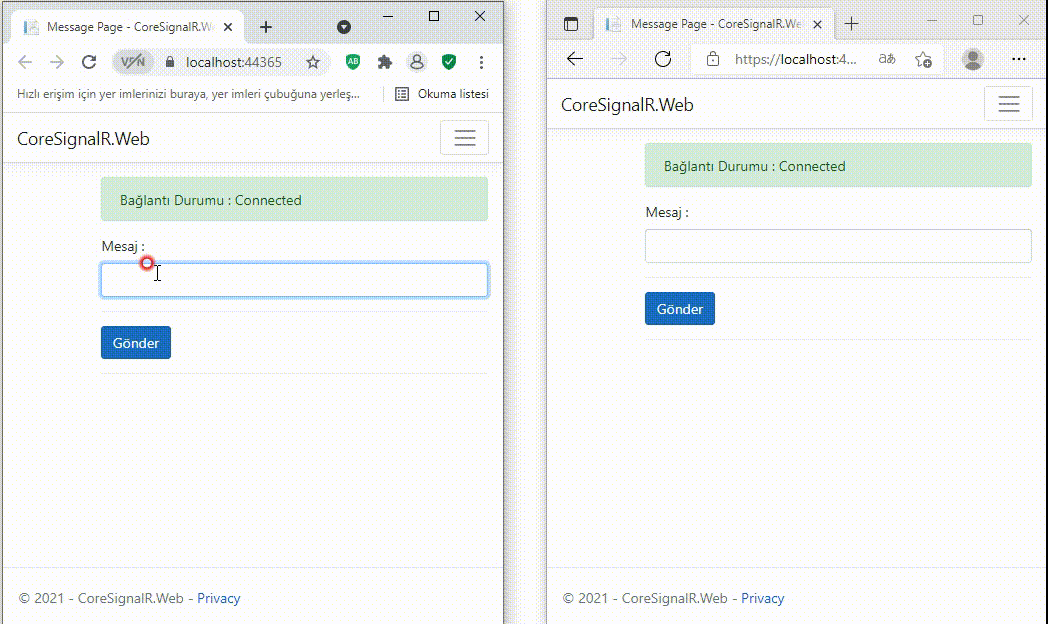The width and height of the screenshot is (1048, 624).
Task: Select Chrome Message Page tab
Action: point(127,27)
